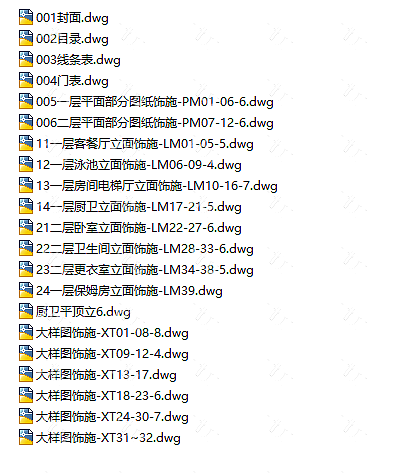Click the 004门表.dwg file icon
Image resolution: width=407 pixels, height=474 pixels.
click(26, 80)
